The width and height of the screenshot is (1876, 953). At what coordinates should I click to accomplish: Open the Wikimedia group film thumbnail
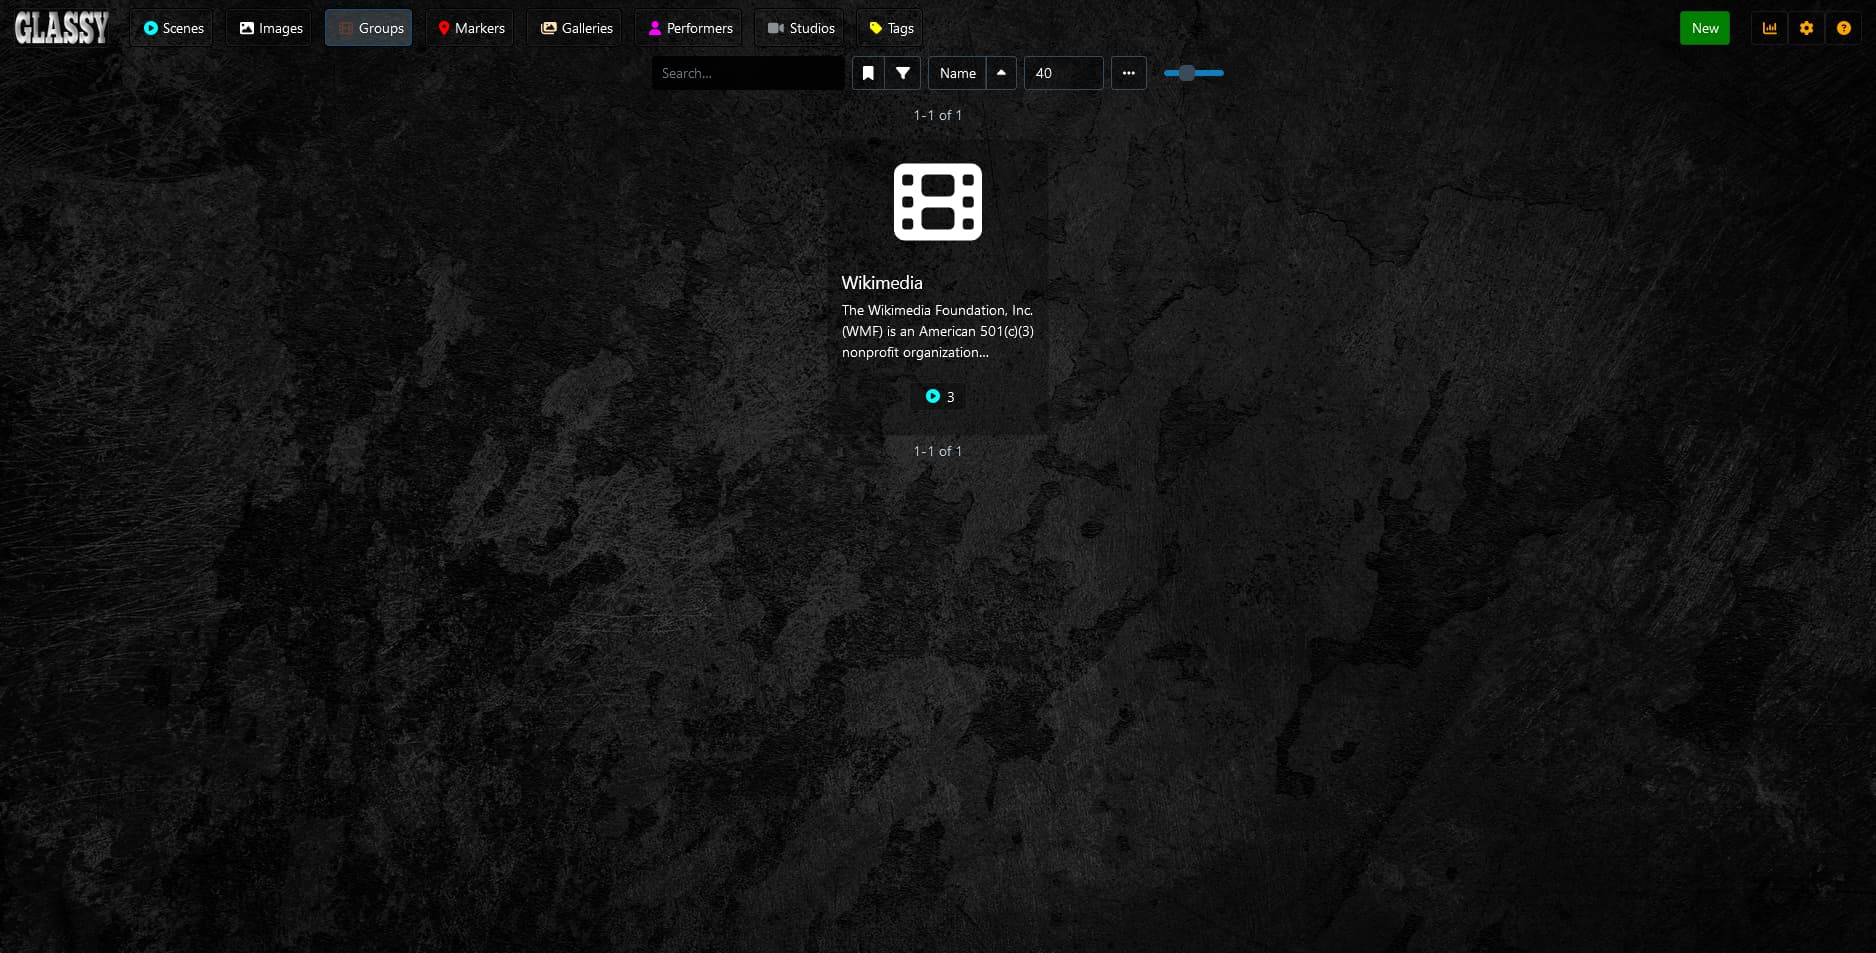click(x=937, y=202)
